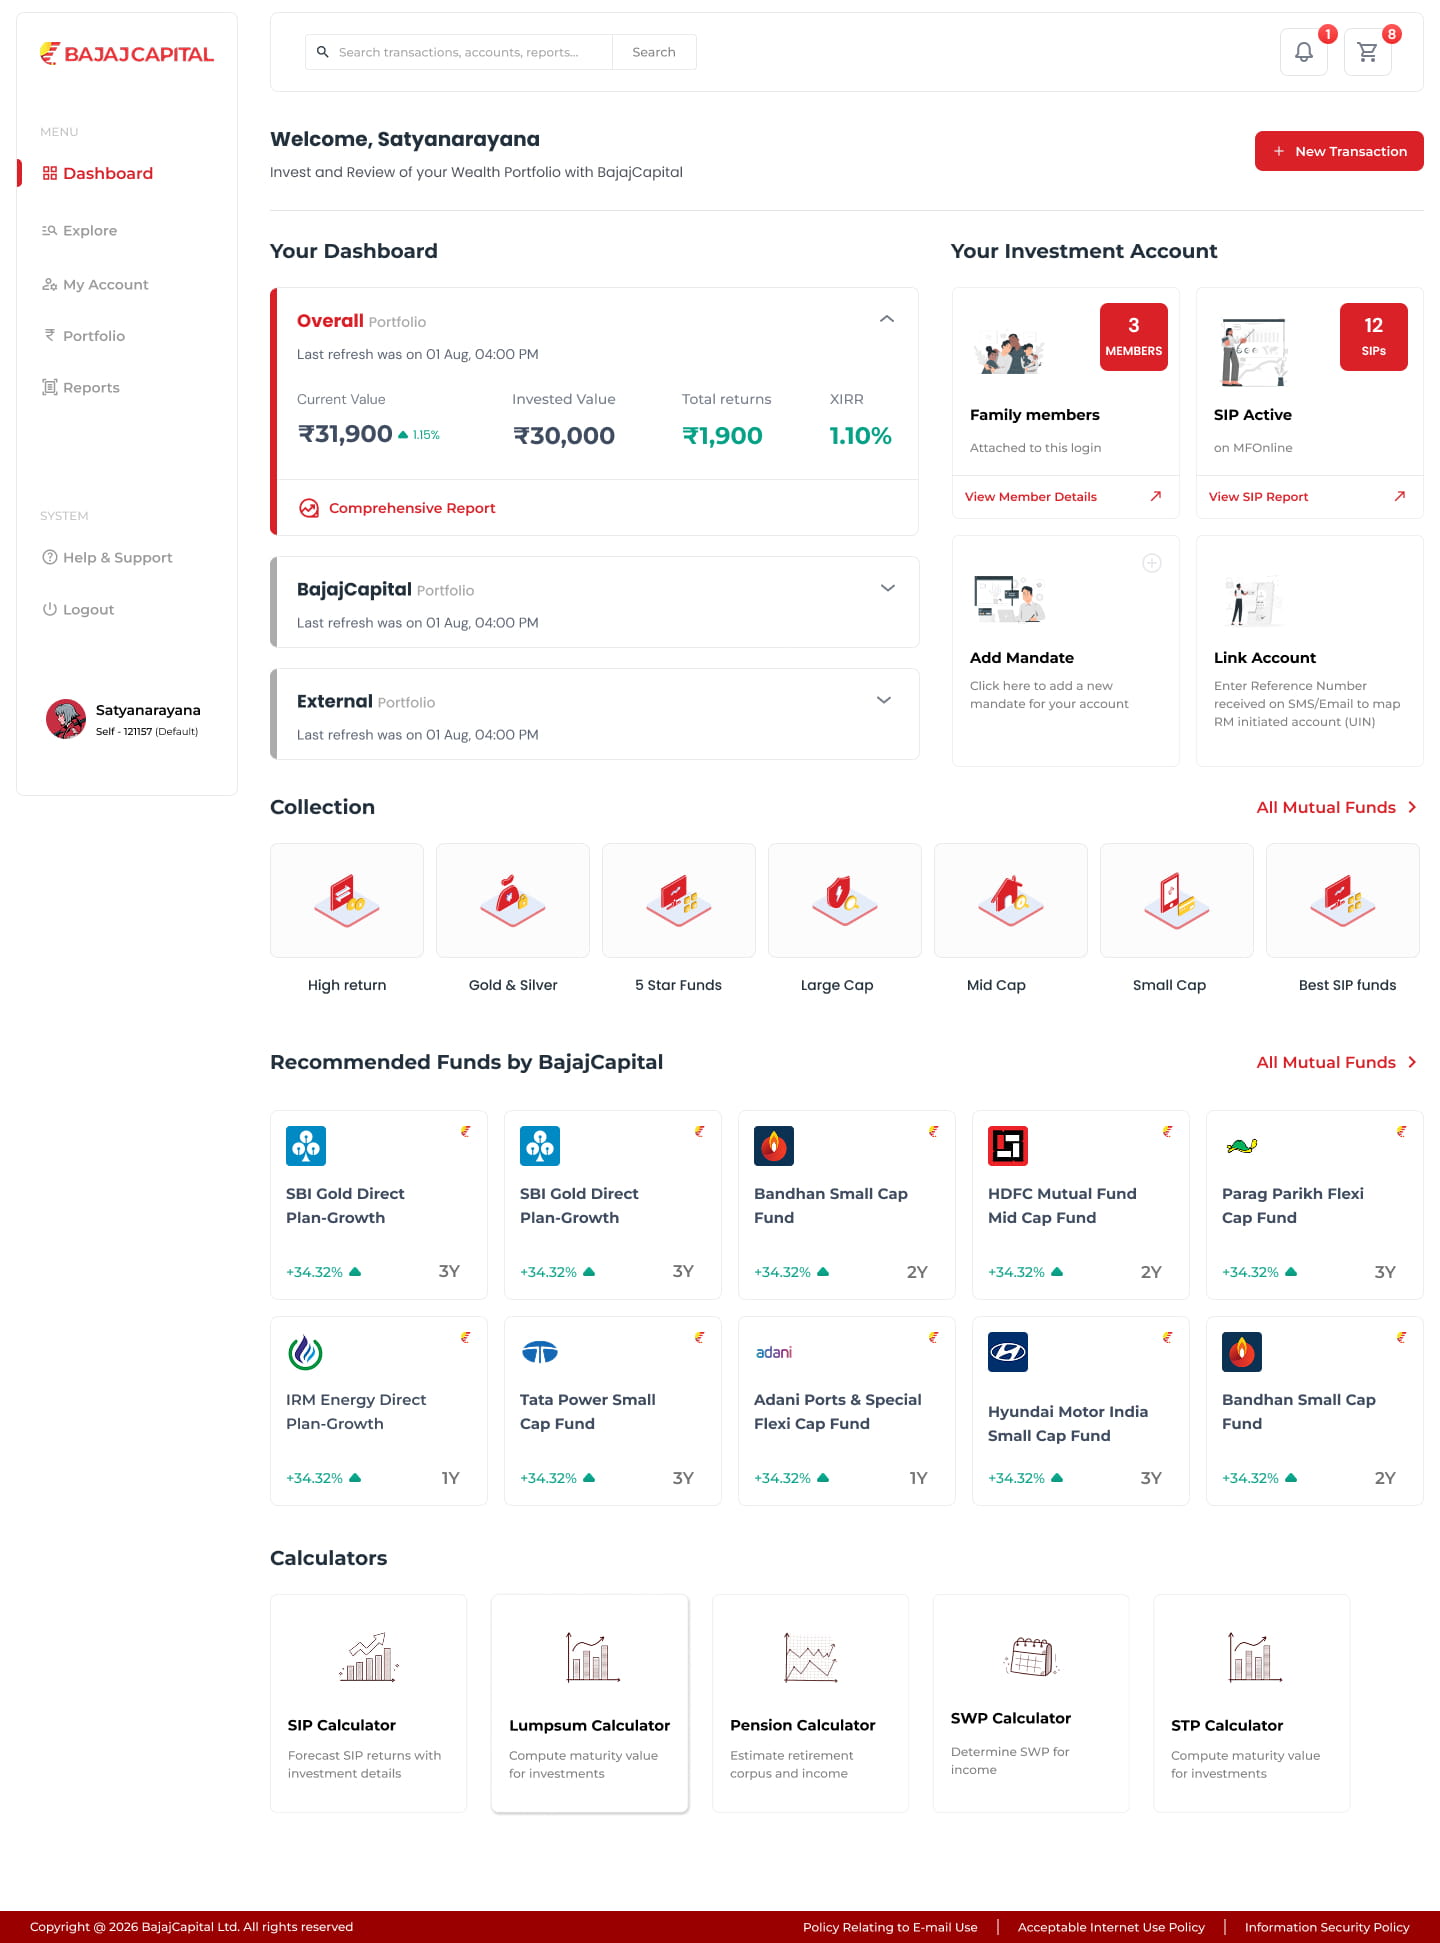Expand the BajajCapital Portfolio panel
Screen dimensions: 1440x1943
tap(887, 588)
